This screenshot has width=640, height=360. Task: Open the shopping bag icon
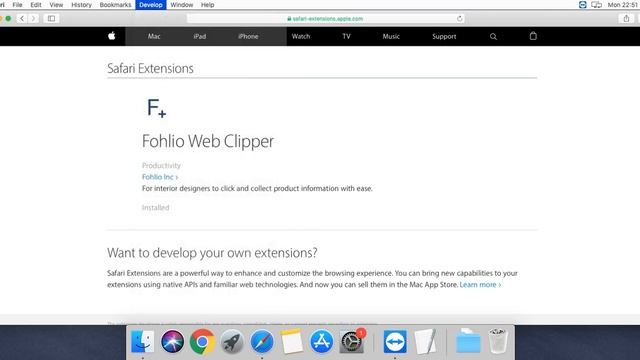(x=533, y=36)
